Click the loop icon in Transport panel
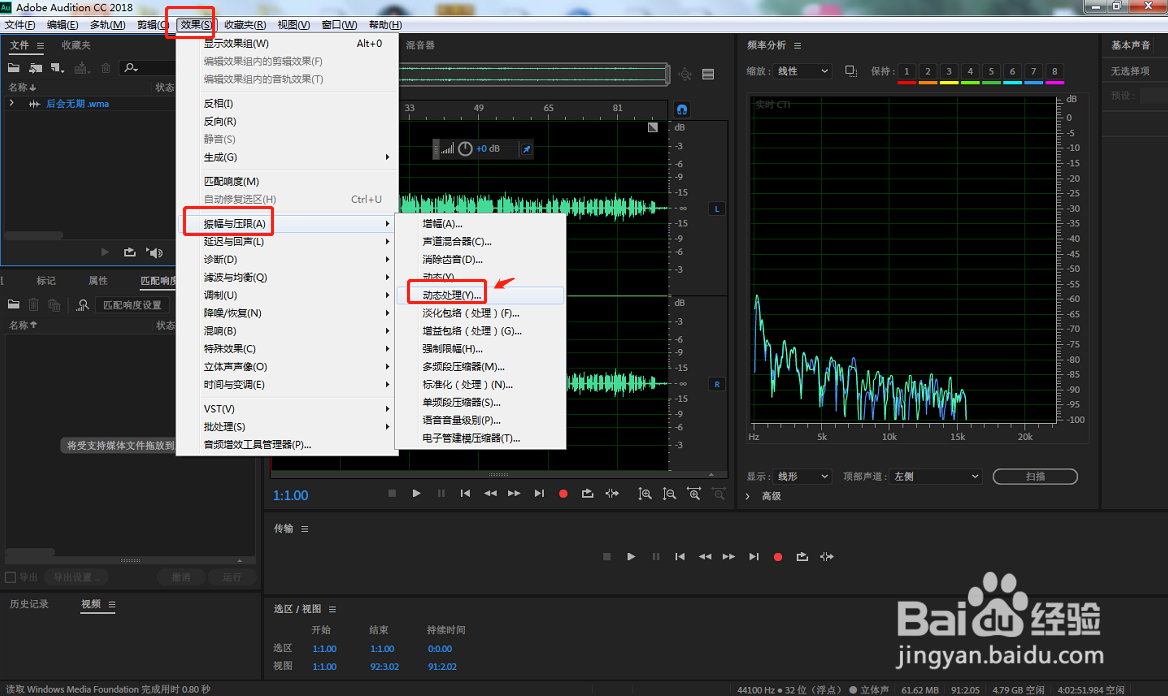The image size is (1168, 696). 802,557
